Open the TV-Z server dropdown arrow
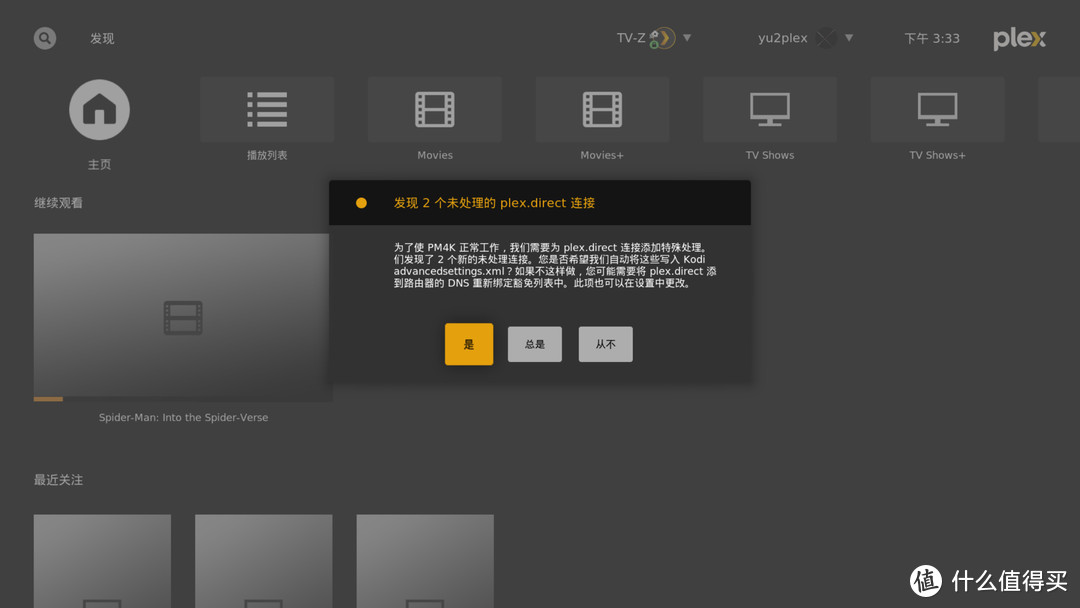Screen dimensions: 1080x608 pos(687,38)
